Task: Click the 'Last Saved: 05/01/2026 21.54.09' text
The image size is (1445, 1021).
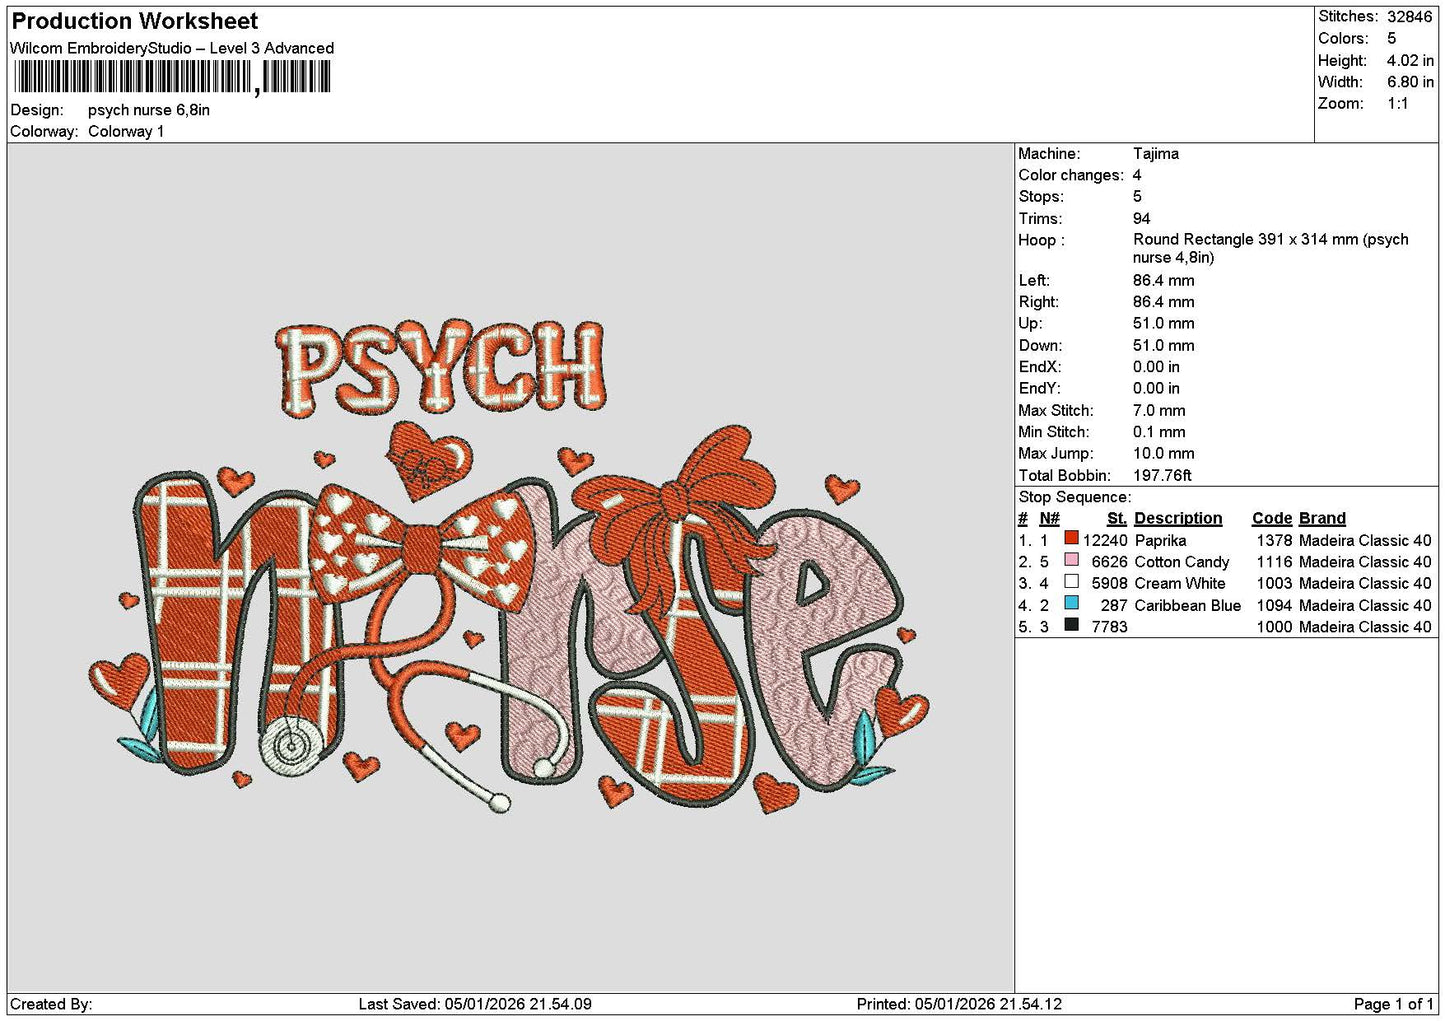Action: [x=475, y=1004]
